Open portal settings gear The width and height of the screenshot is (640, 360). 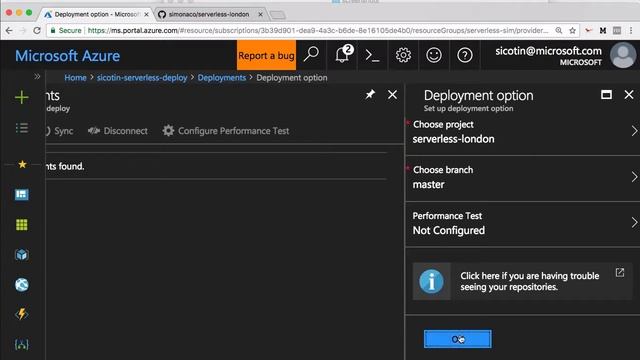tap(403, 55)
